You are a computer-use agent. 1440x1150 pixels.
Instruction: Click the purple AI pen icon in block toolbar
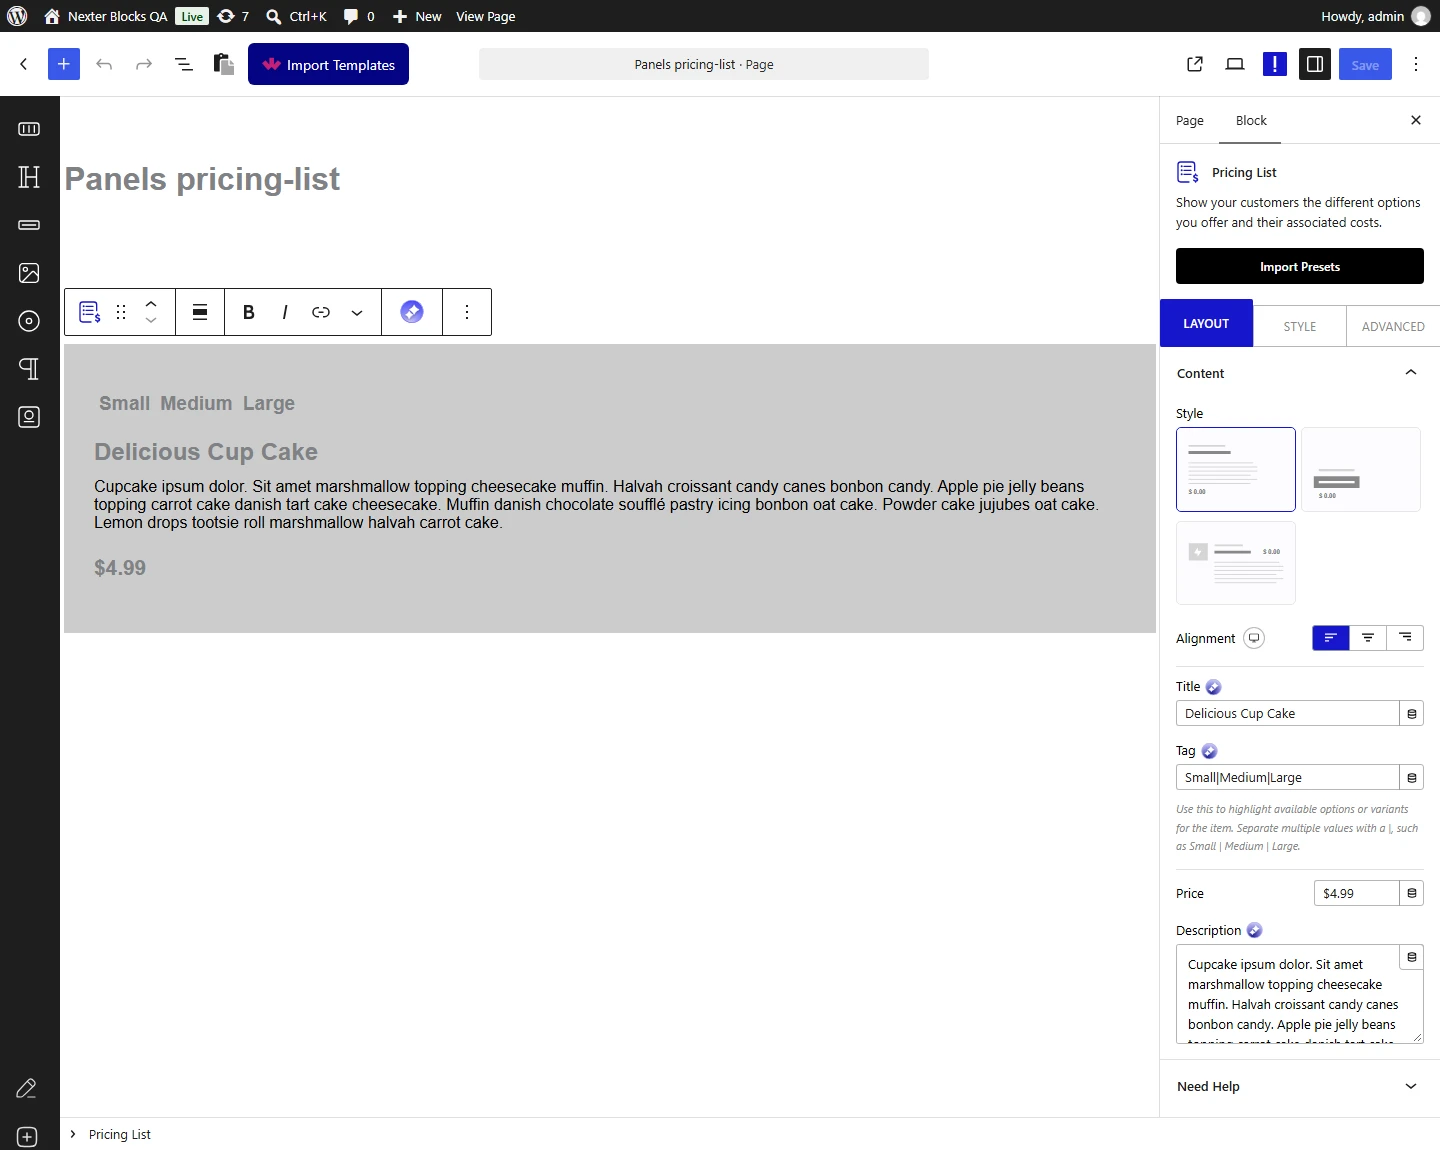412,312
